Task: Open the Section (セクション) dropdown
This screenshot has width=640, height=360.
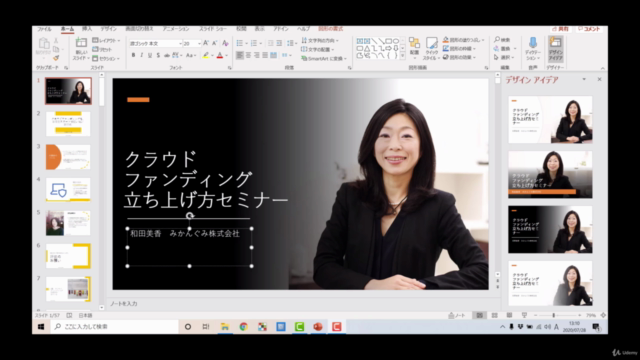Action: pos(106,58)
